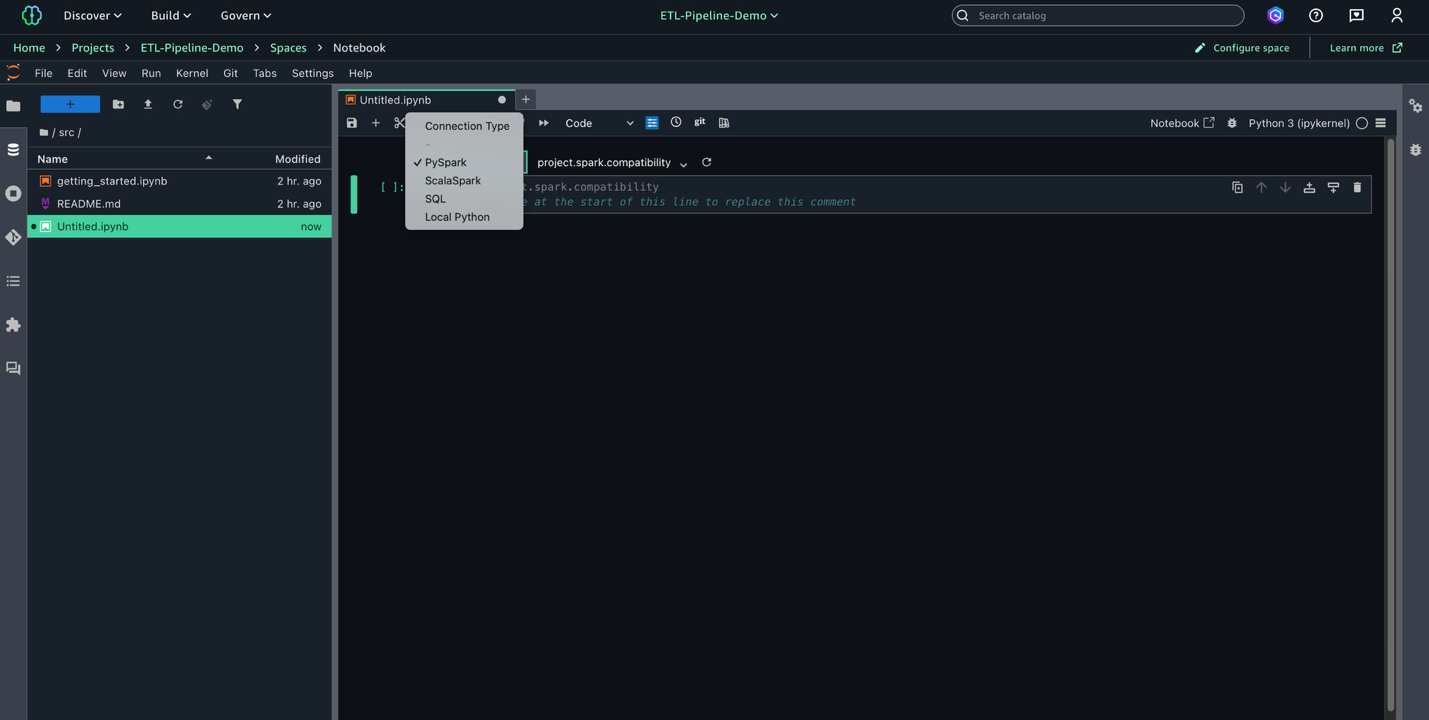Open Notebook in a new window

1182,123
